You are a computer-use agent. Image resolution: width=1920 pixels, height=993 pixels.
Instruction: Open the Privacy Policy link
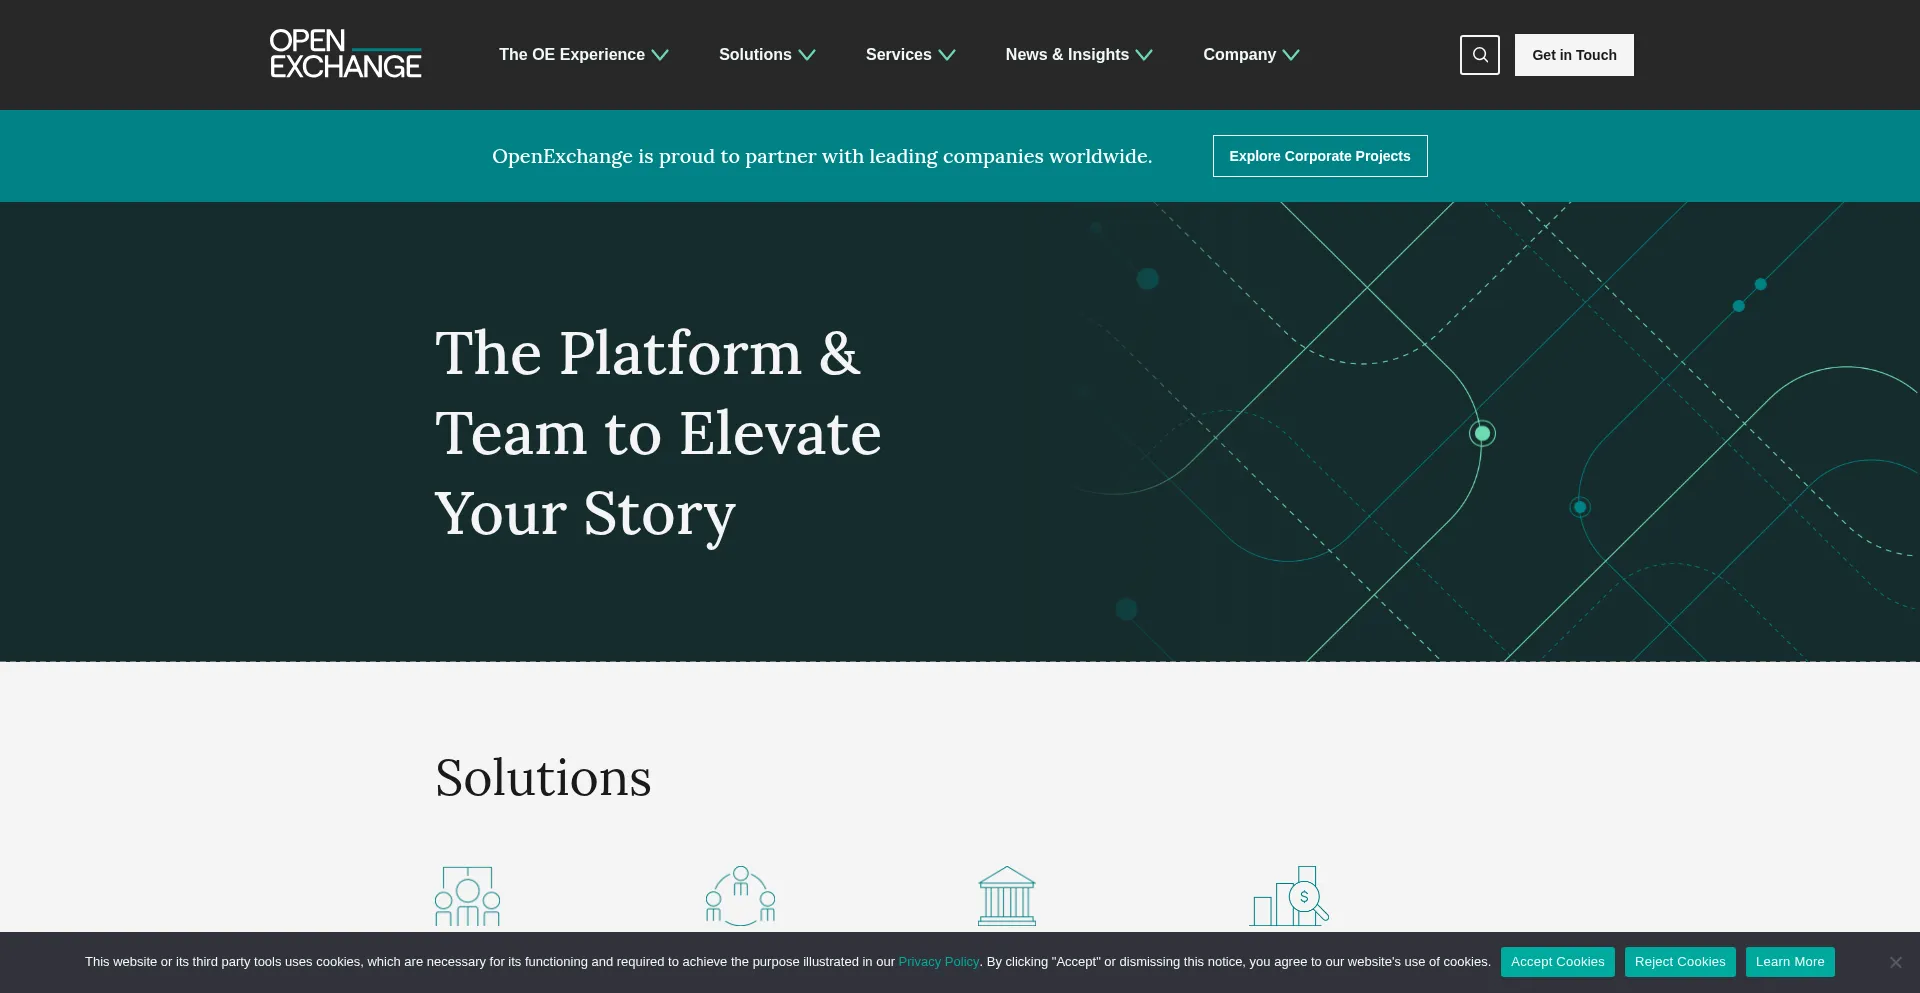[x=938, y=962]
